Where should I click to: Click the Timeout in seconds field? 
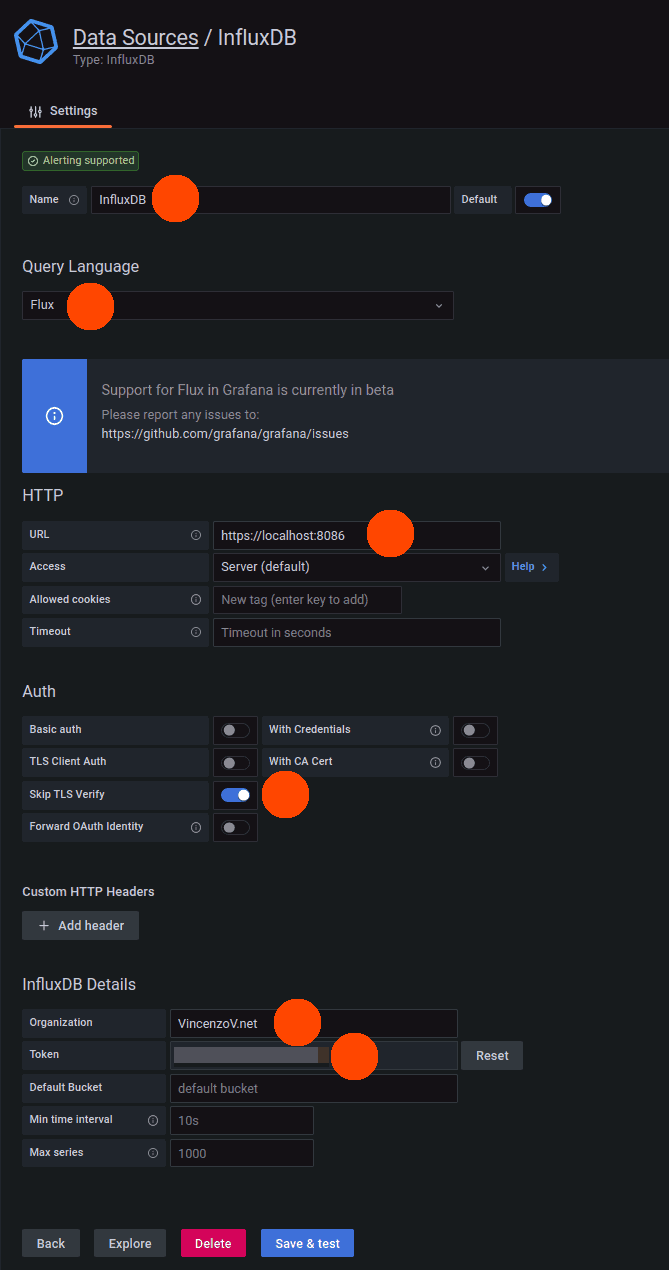coord(357,632)
